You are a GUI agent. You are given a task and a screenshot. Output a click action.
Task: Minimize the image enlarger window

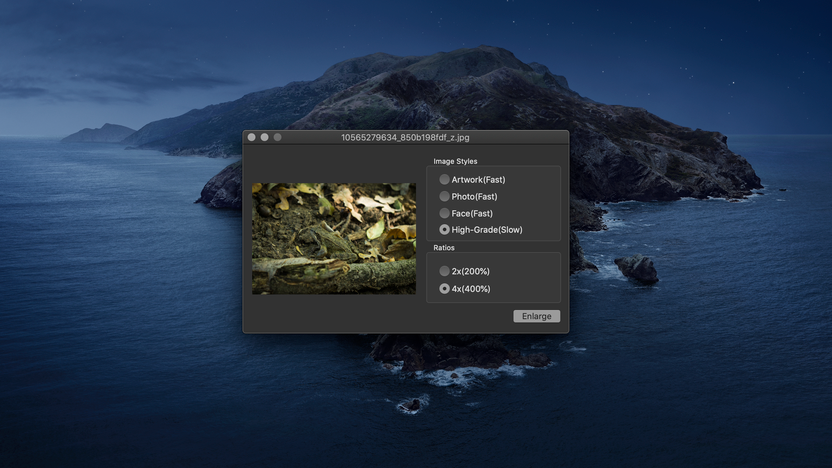tap(264, 137)
